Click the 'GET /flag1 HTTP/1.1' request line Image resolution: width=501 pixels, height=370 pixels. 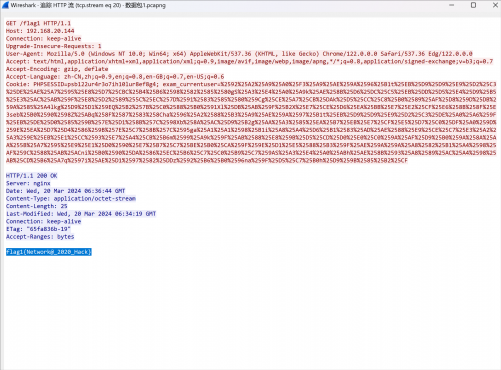[x=38, y=23]
